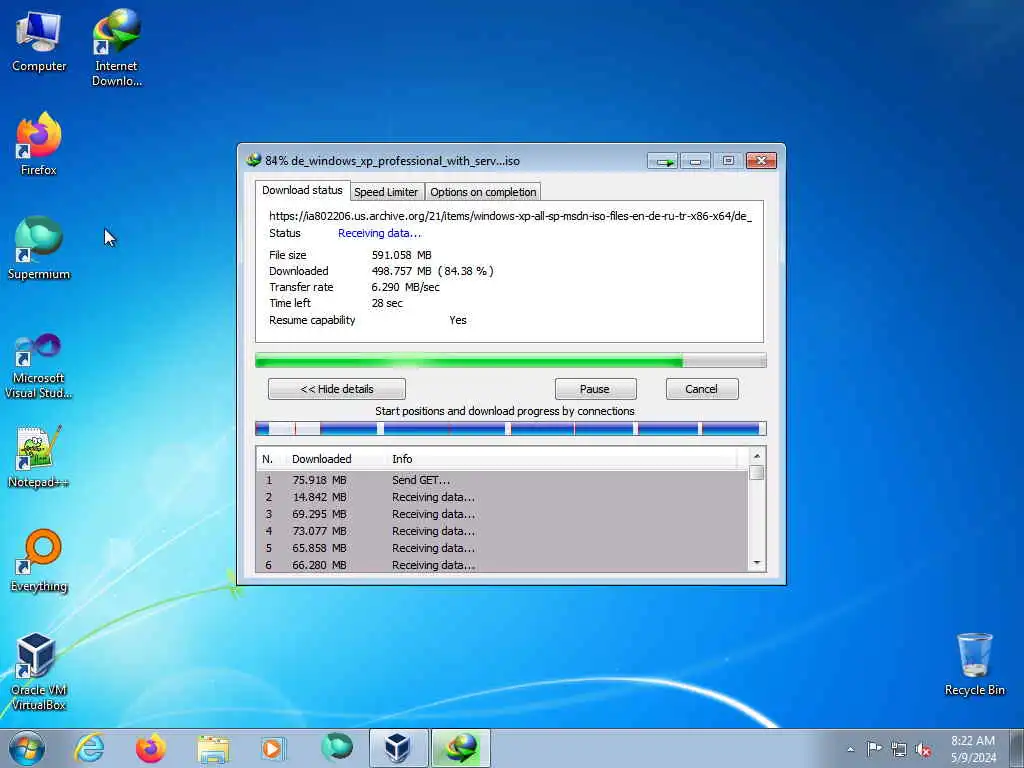1024x768 pixels.
Task: Open Supermium browser from taskbar
Action: point(336,747)
